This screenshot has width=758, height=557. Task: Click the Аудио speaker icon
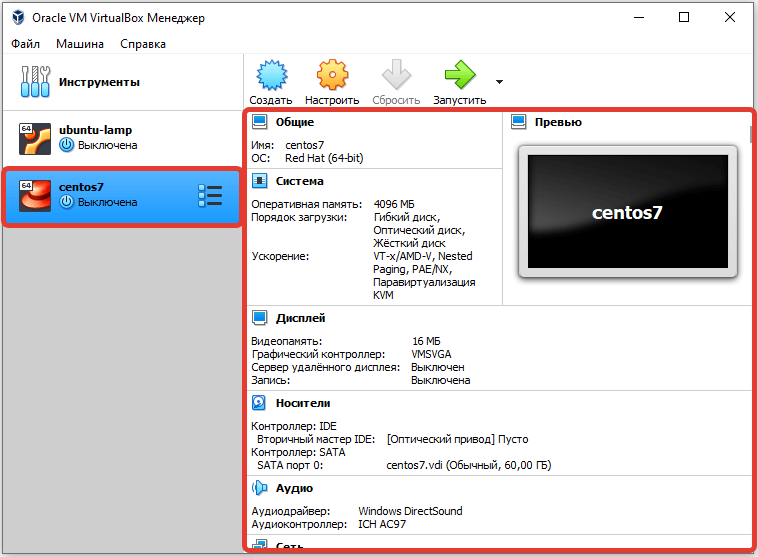[259, 488]
